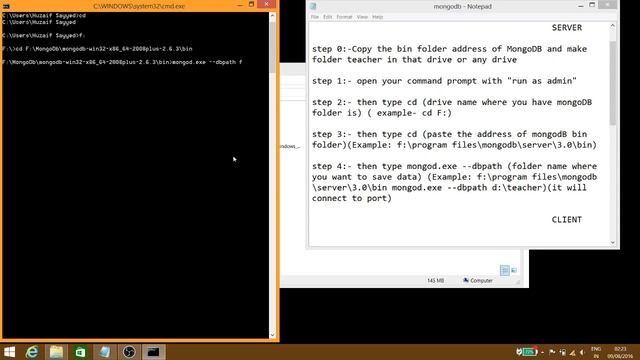This screenshot has height=360, width=640.
Task: Open the volume speaker icon in tray
Action: click(582, 352)
